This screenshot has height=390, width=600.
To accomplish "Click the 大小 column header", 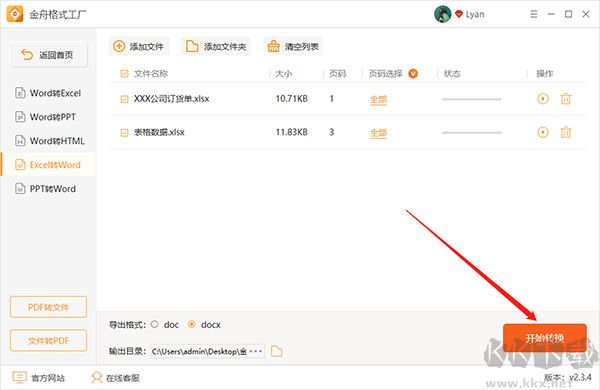I will [x=284, y=73].
